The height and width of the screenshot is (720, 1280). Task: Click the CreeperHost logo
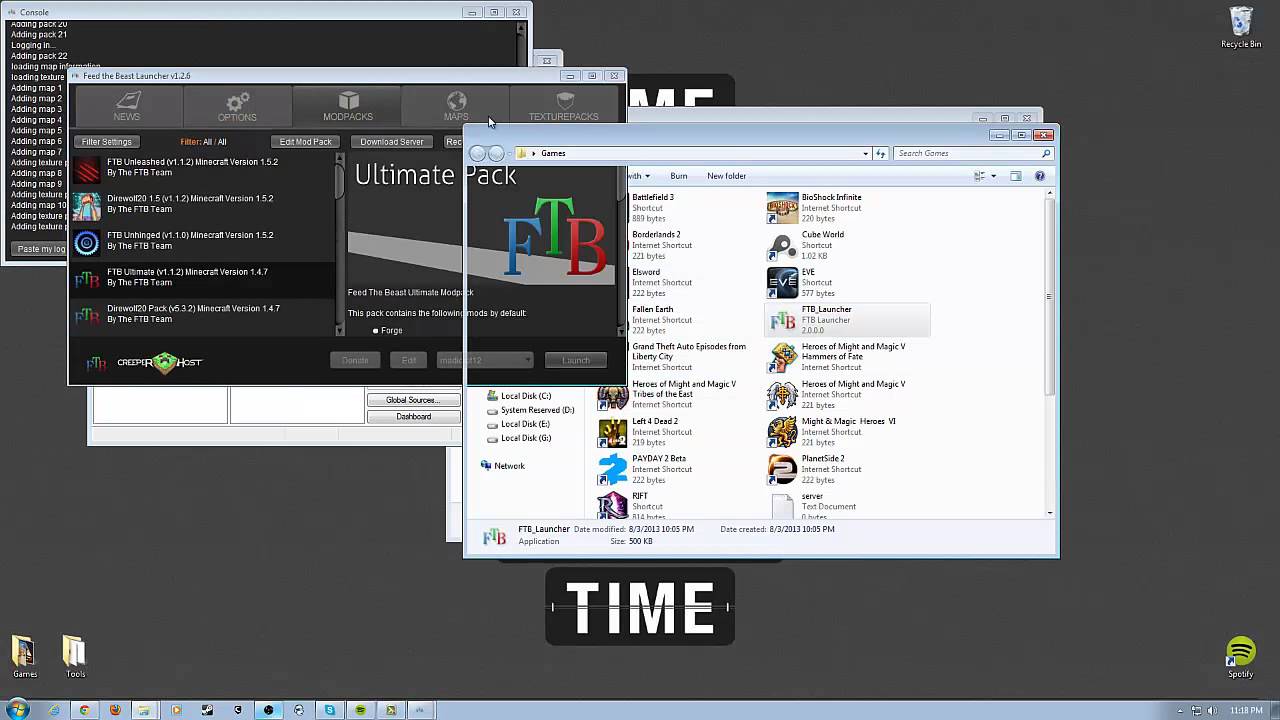coord(159,362)
